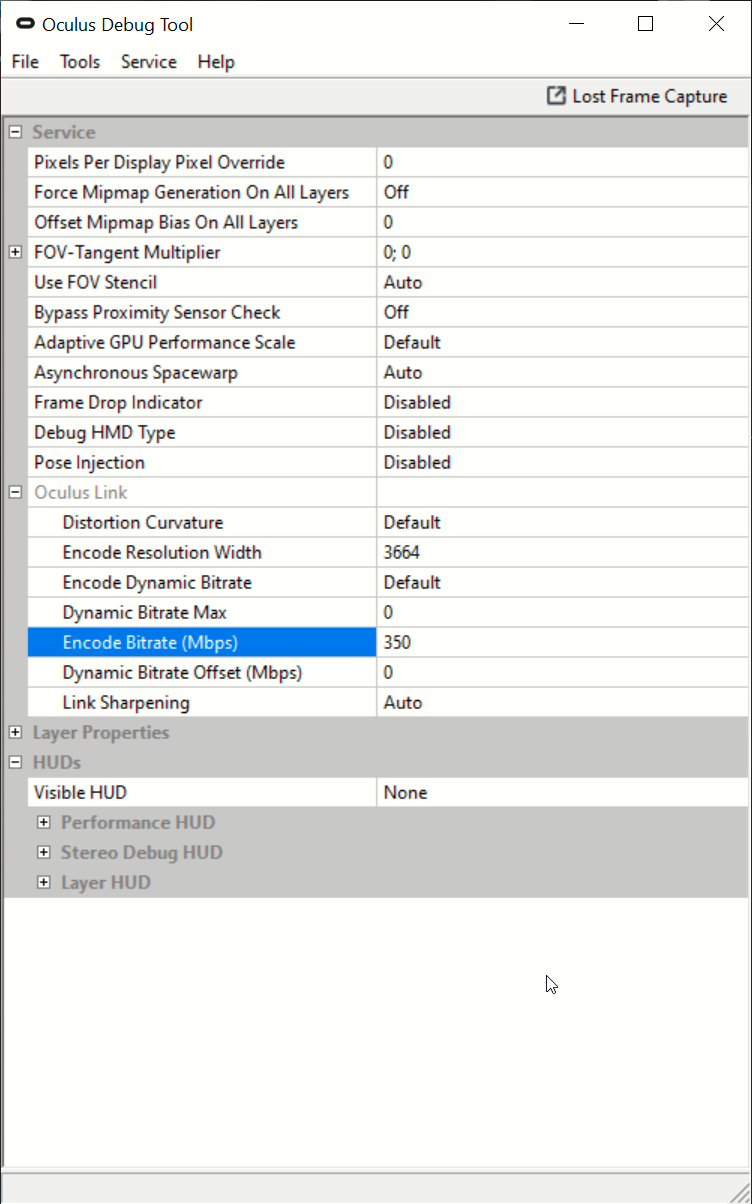Screen dimensions: 752x1204
Task: Collapse the HUDs section
Action: click(13, 761)
